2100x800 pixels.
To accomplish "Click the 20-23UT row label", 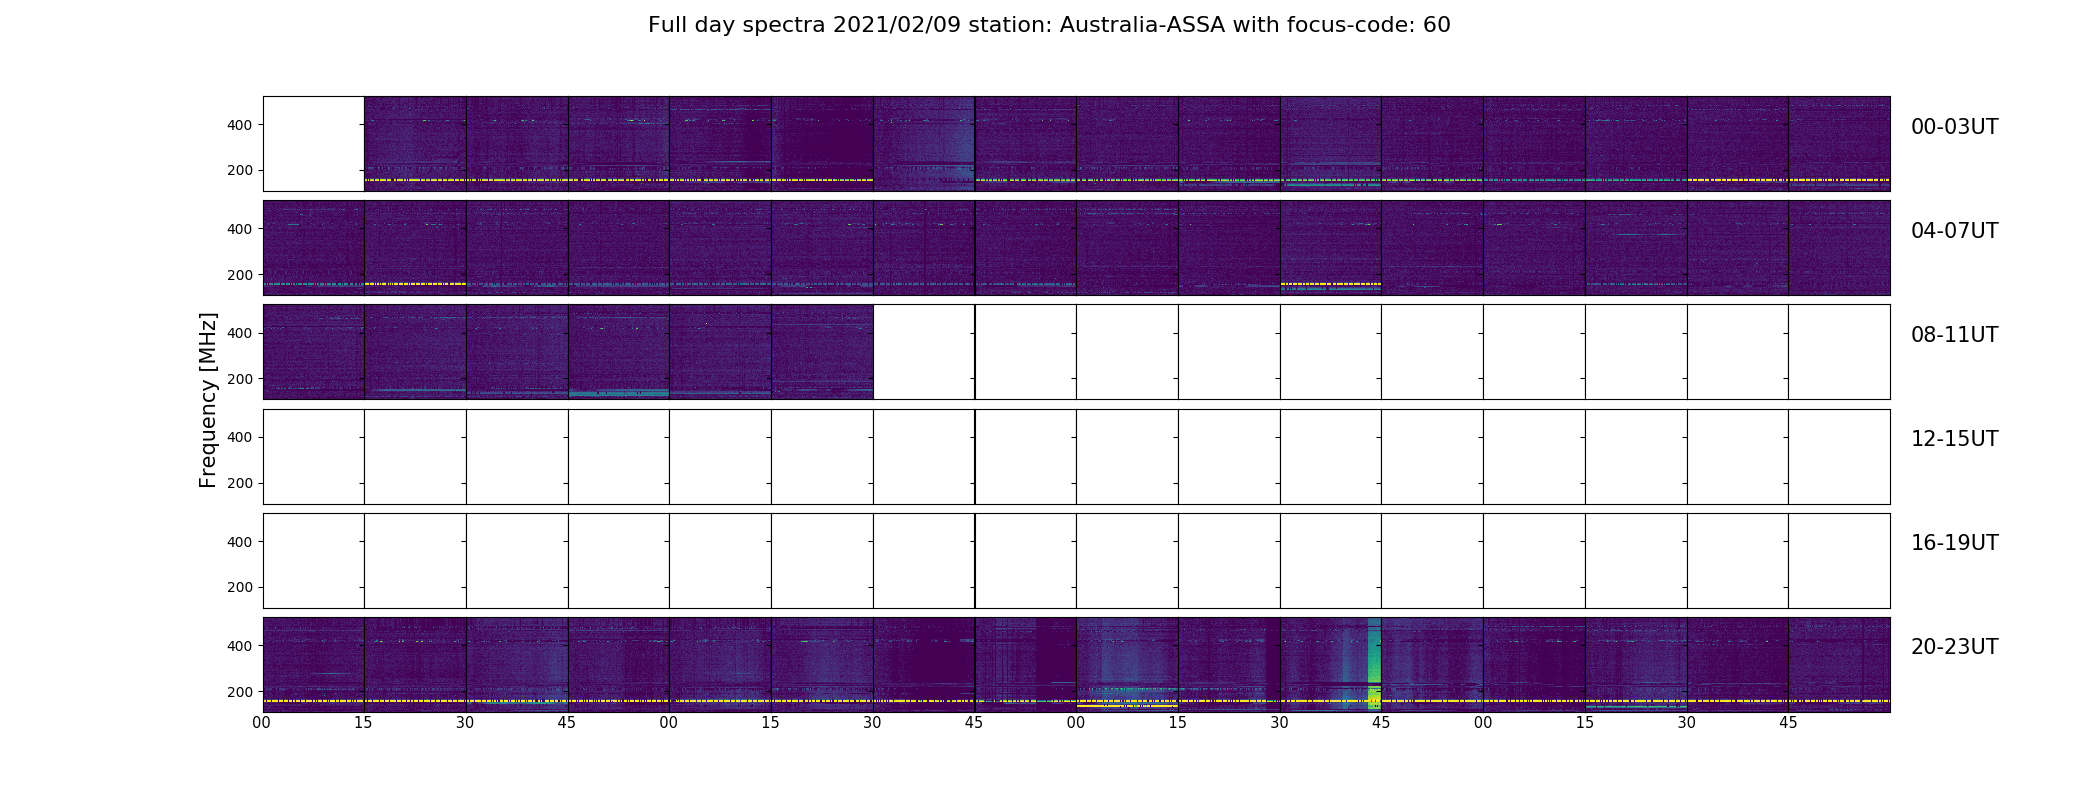I will coord(1954,647).
